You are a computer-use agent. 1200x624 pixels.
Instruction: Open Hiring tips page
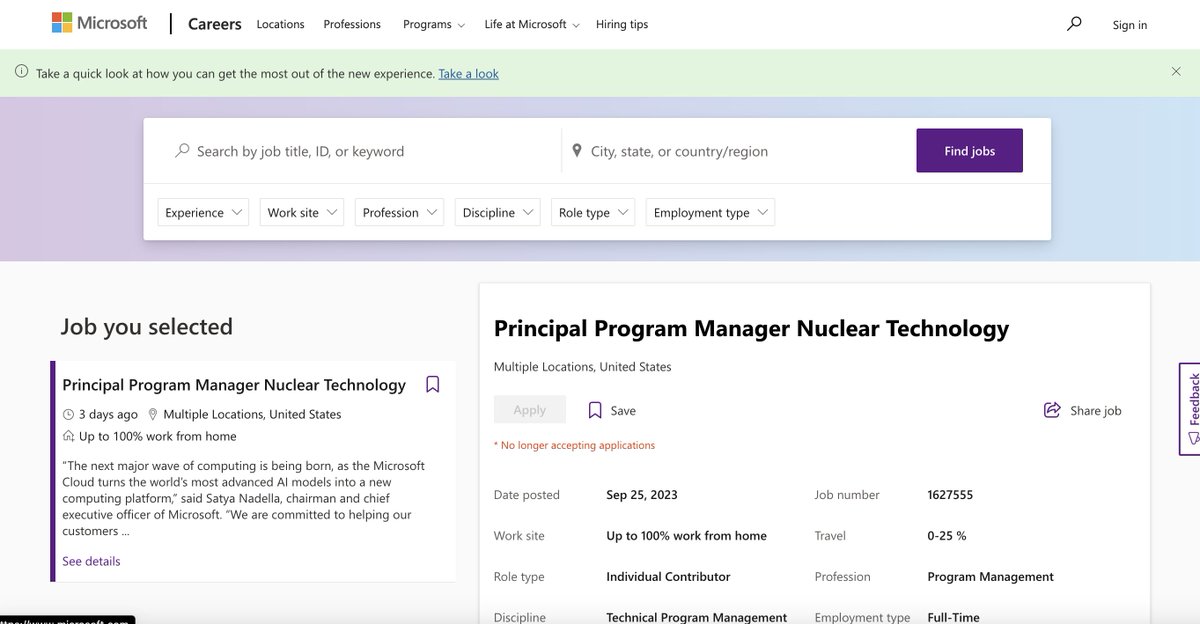[x=622, y=24]
